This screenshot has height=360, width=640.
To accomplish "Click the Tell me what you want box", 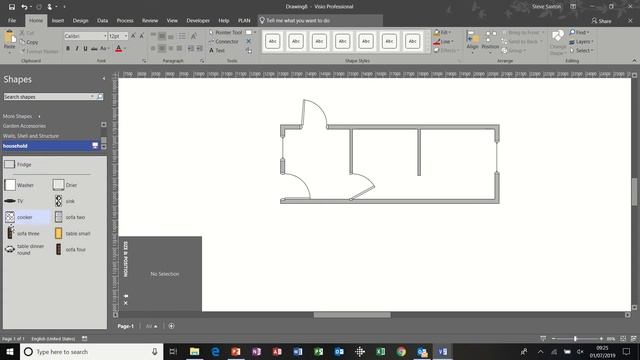I will (320, 20).
